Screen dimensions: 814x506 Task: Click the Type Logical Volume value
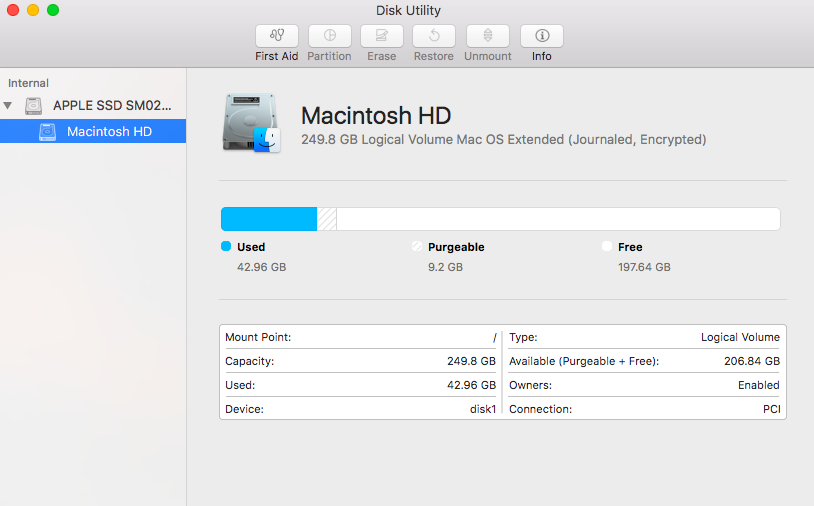[x=740, y=337]
